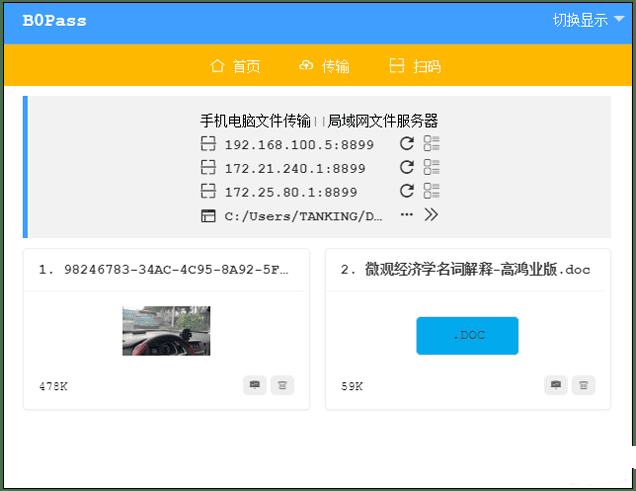Click the scan icon beside 扫码
636x491 pixels.
[396, 65]
